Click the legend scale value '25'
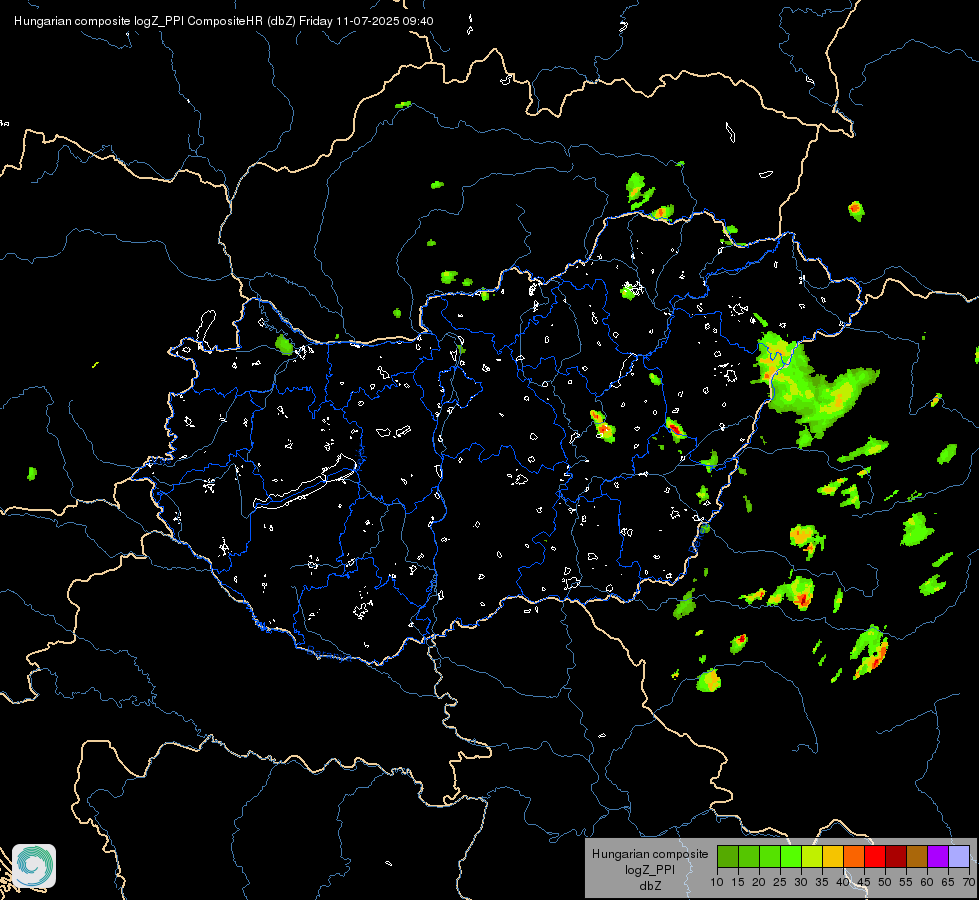 [x=780, y=882]
